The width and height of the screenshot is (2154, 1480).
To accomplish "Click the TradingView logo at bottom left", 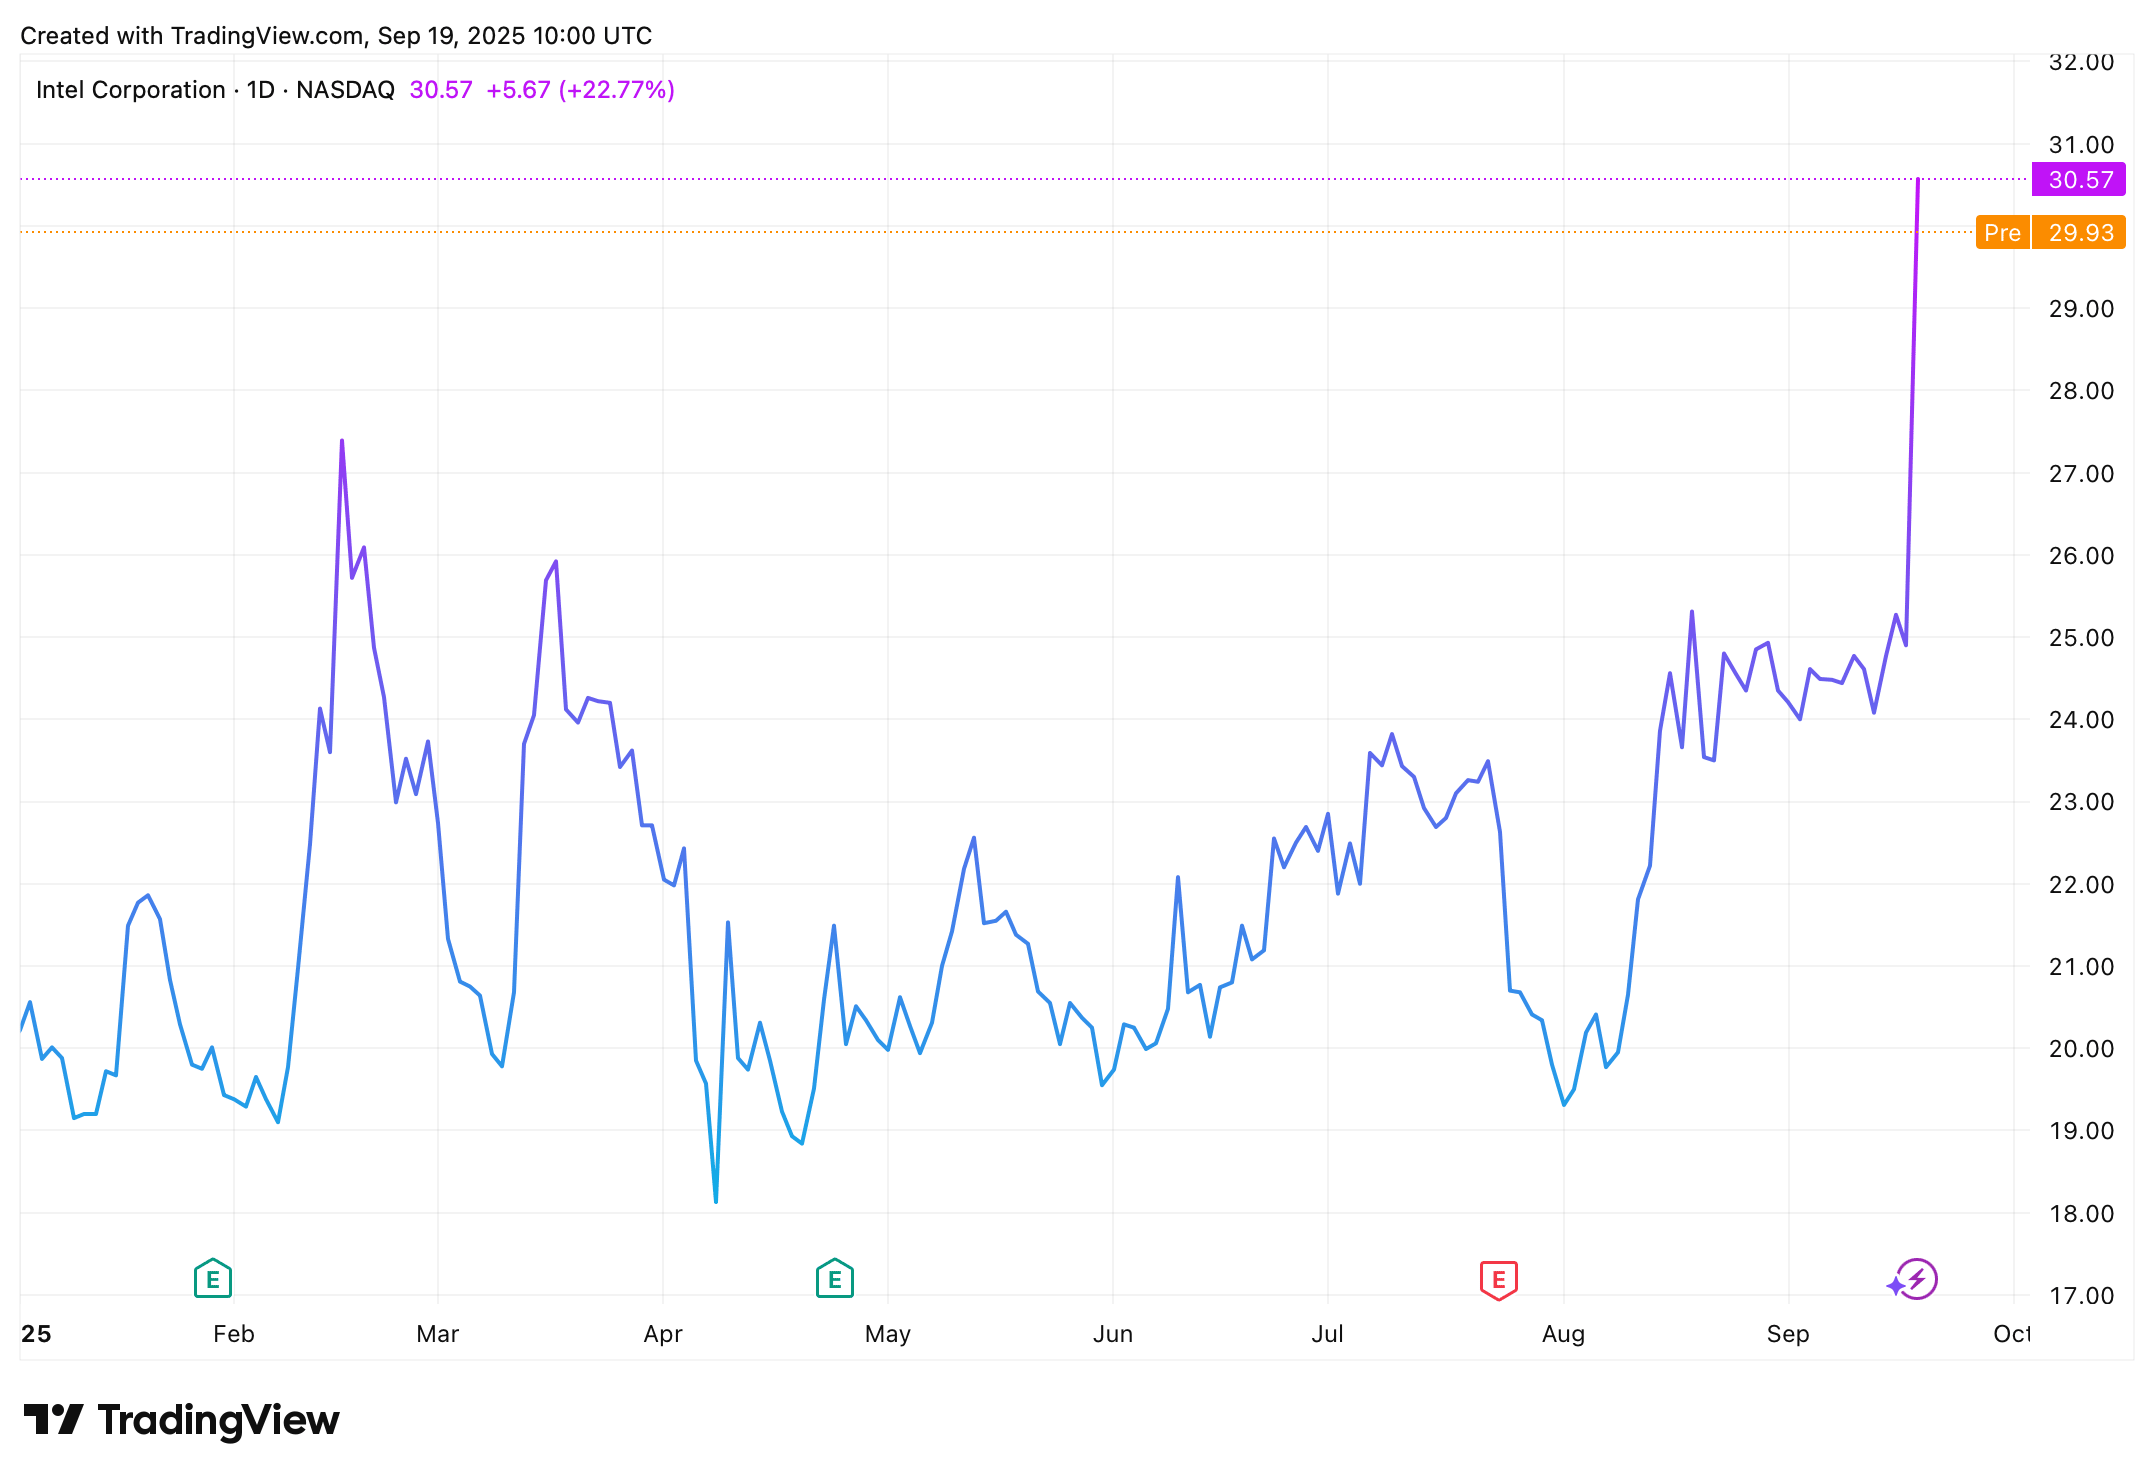I will (x=181, y=1420).
